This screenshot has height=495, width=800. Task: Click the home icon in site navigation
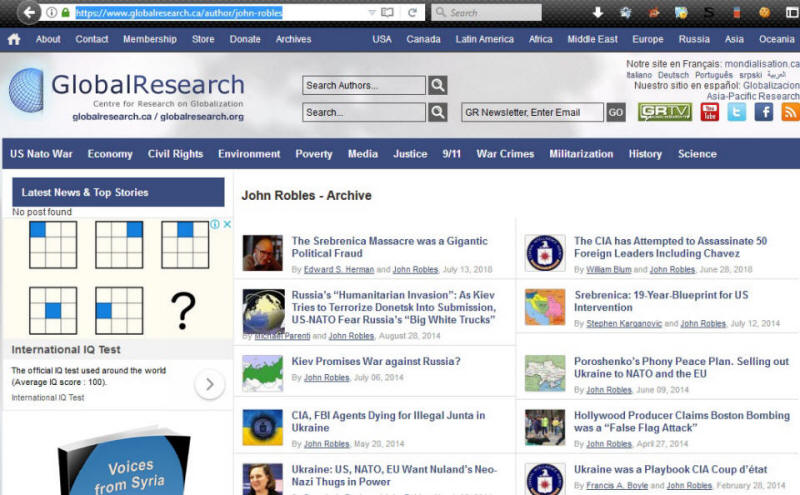[x=14, y=40]
